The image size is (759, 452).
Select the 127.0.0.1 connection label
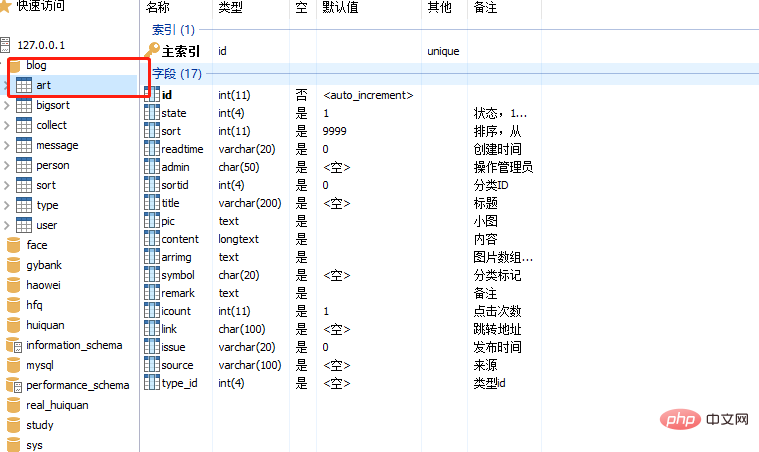pos(41,45)
